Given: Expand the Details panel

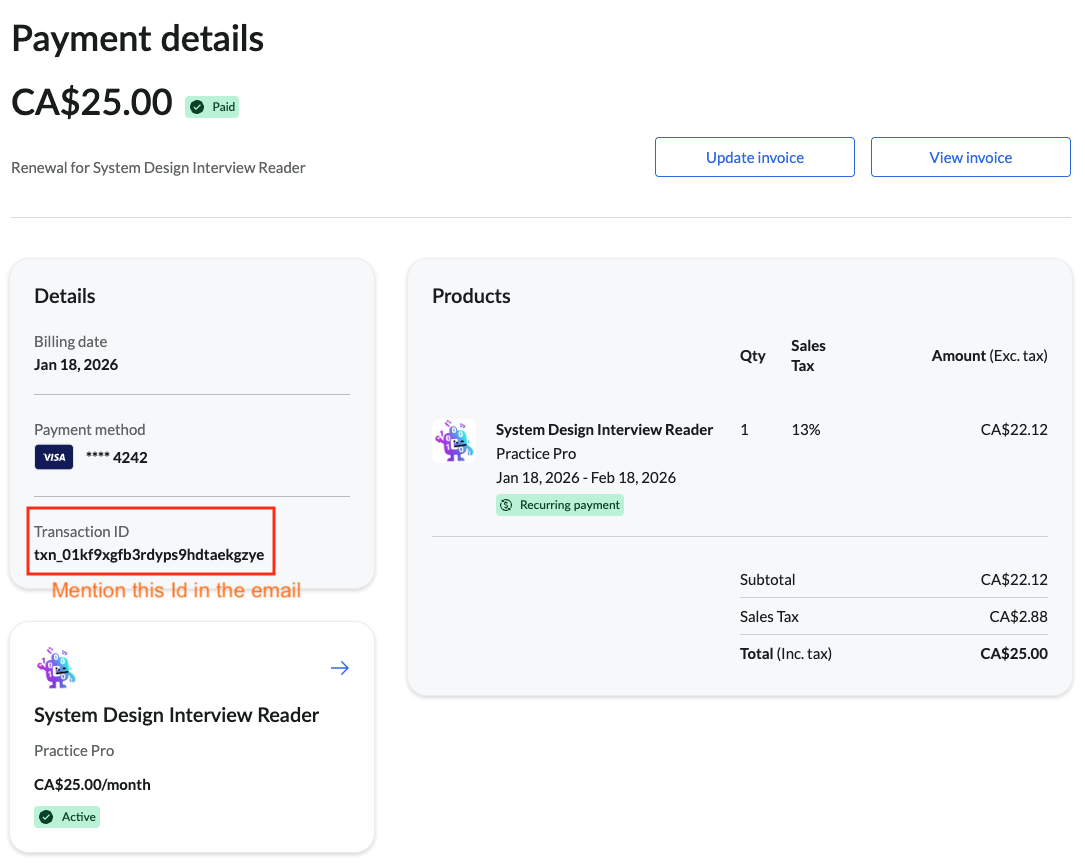Looking at the screenshot, I should [64, 295].
